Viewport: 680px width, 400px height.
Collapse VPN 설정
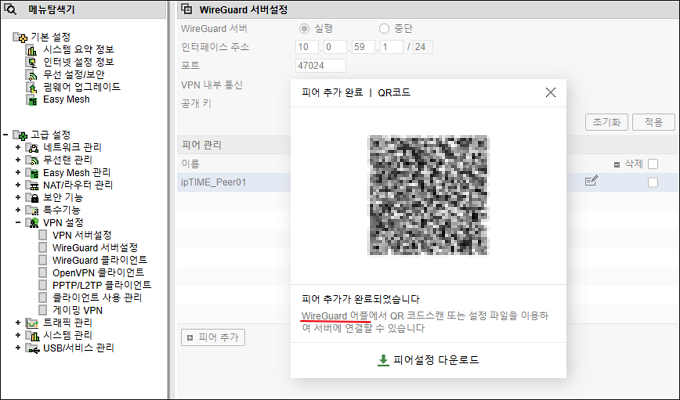point(18,223)
